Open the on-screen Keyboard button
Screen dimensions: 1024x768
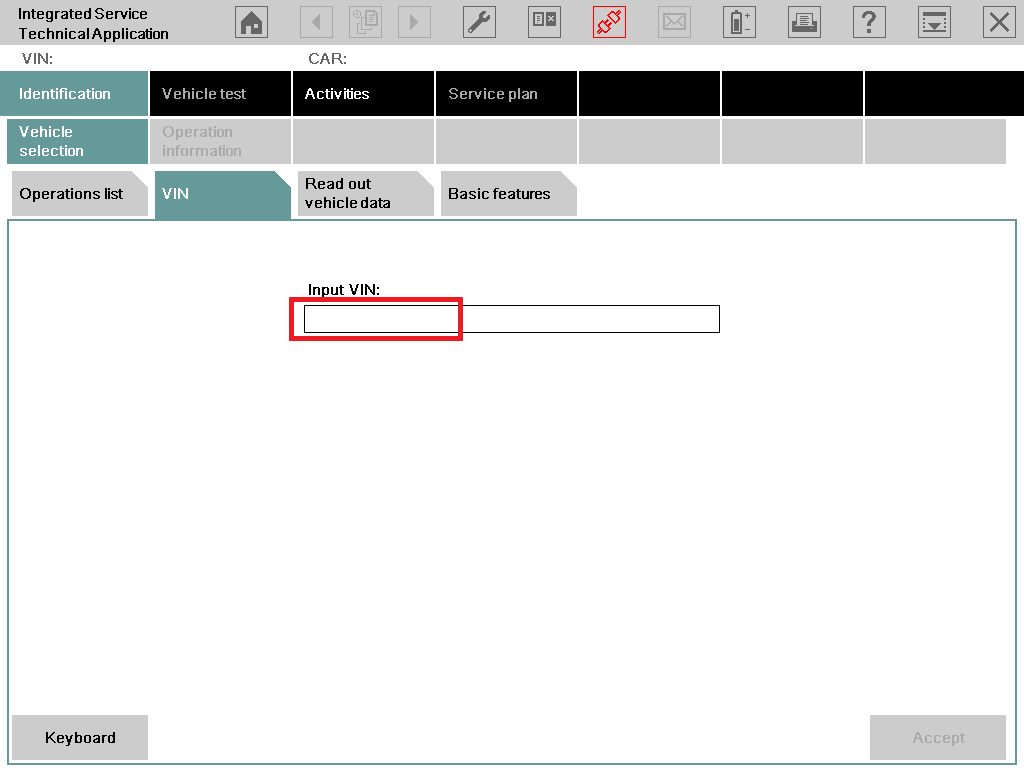tap(80, 738)
